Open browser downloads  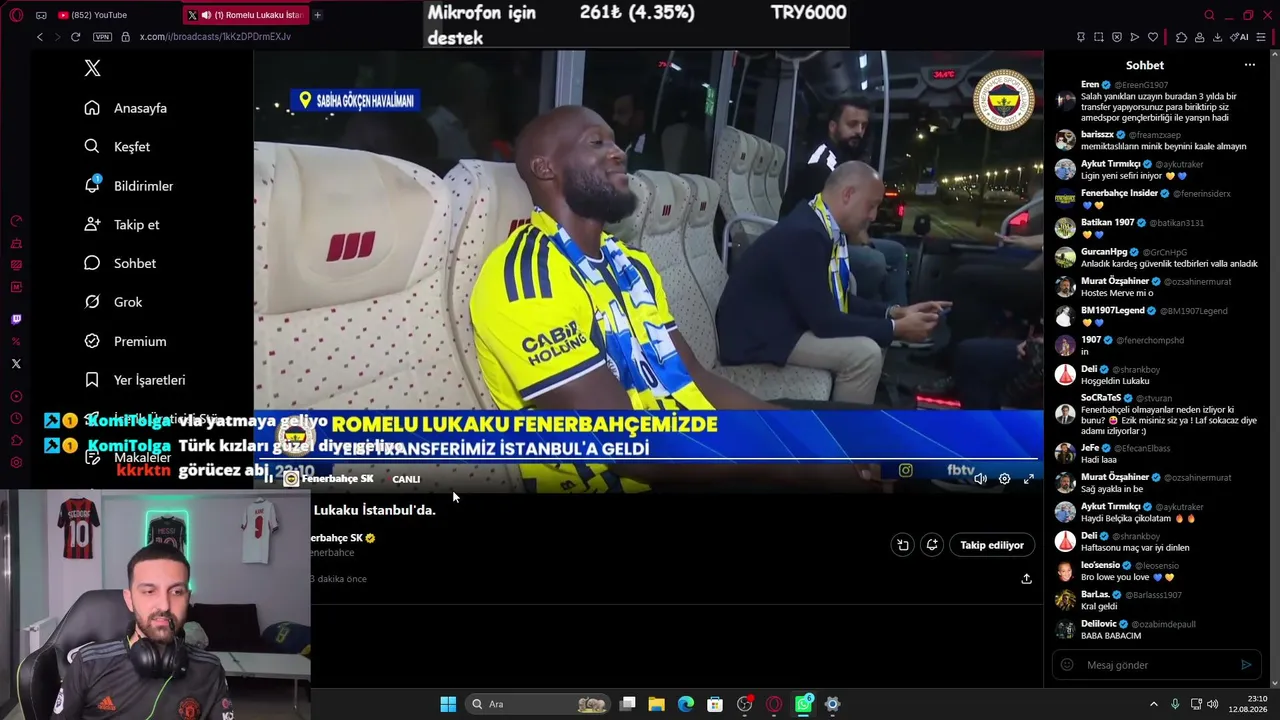(1217, 37)
